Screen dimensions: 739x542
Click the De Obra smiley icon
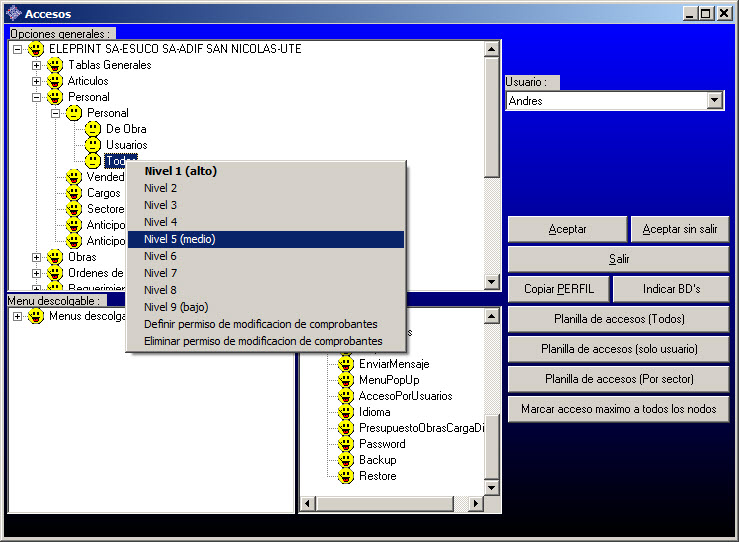[x=93, y=129]
